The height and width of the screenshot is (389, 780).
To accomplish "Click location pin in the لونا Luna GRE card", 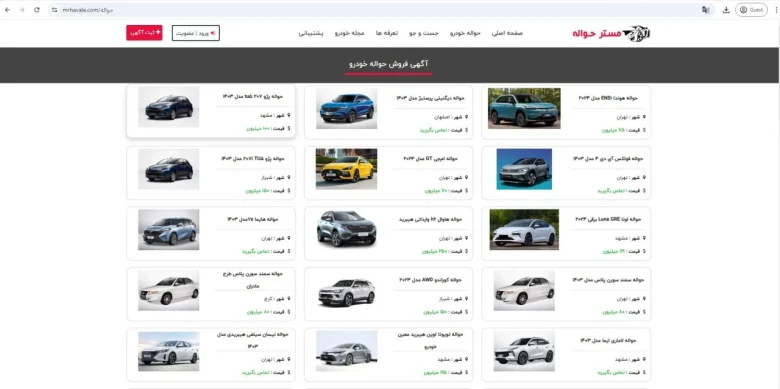I will [x=644, y=238].
